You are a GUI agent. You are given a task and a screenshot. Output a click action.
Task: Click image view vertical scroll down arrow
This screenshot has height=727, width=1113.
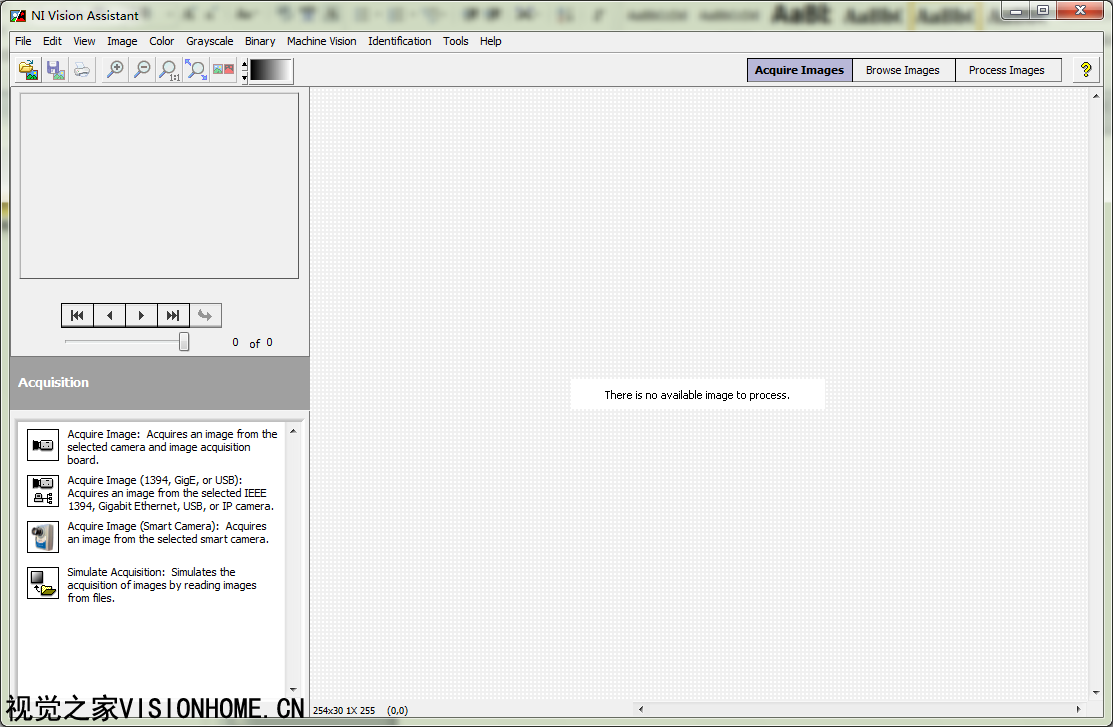[x=1096, y=692]
